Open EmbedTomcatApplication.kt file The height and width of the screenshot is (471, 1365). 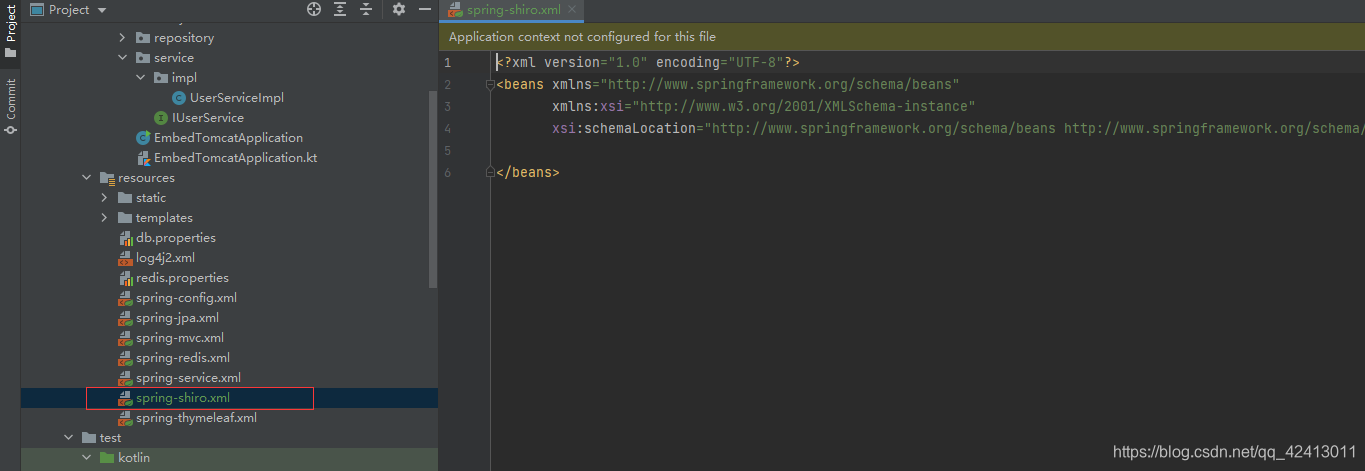coord(236,157)
